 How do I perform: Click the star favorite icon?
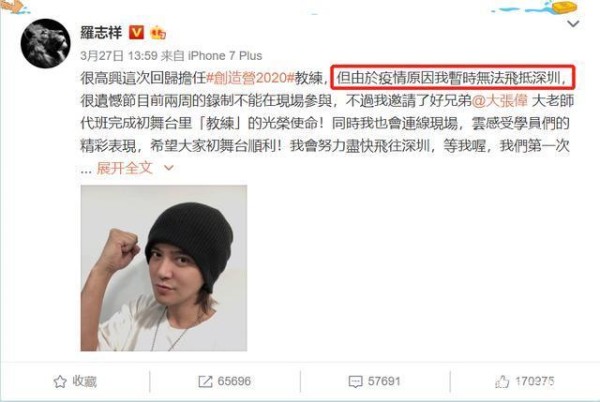(x=60, y=381)
